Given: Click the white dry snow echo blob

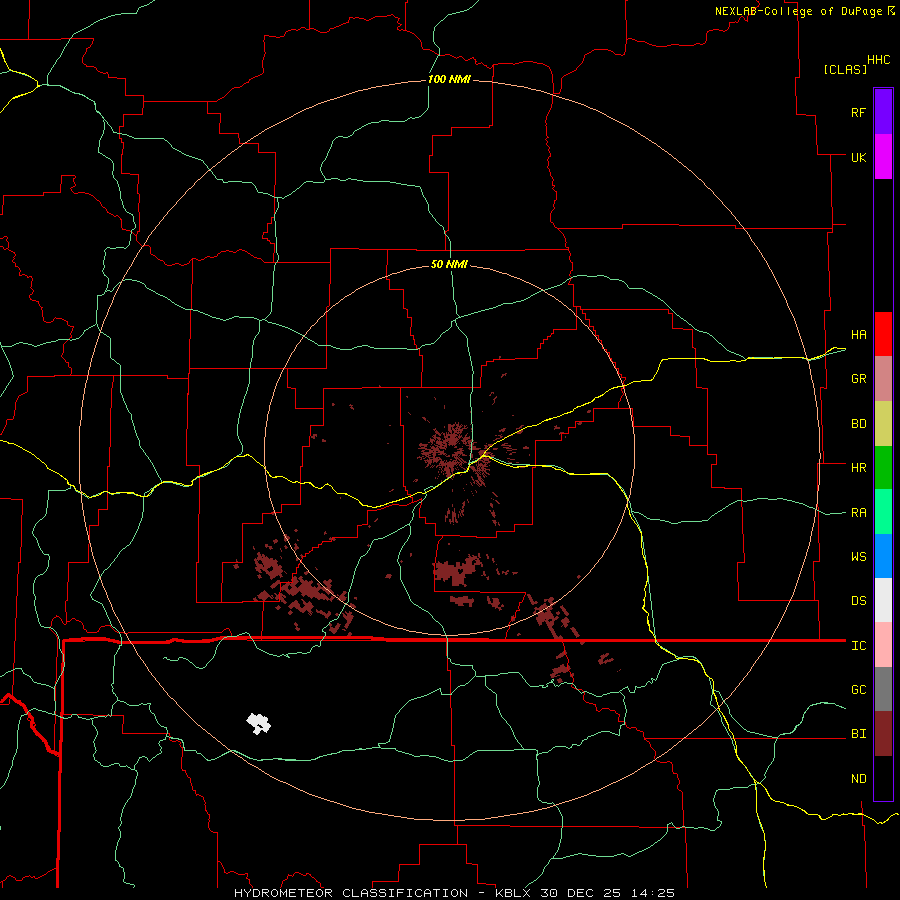Looking at the screenshot, I should pos(258,723).
